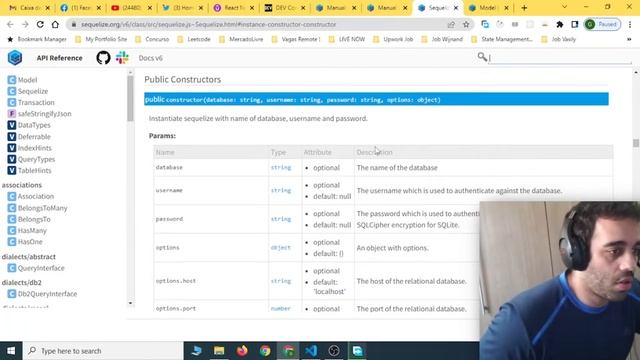The image size is (640, 360).
Task: Open File Explorer from the taskbar
Action: point(219,351)
